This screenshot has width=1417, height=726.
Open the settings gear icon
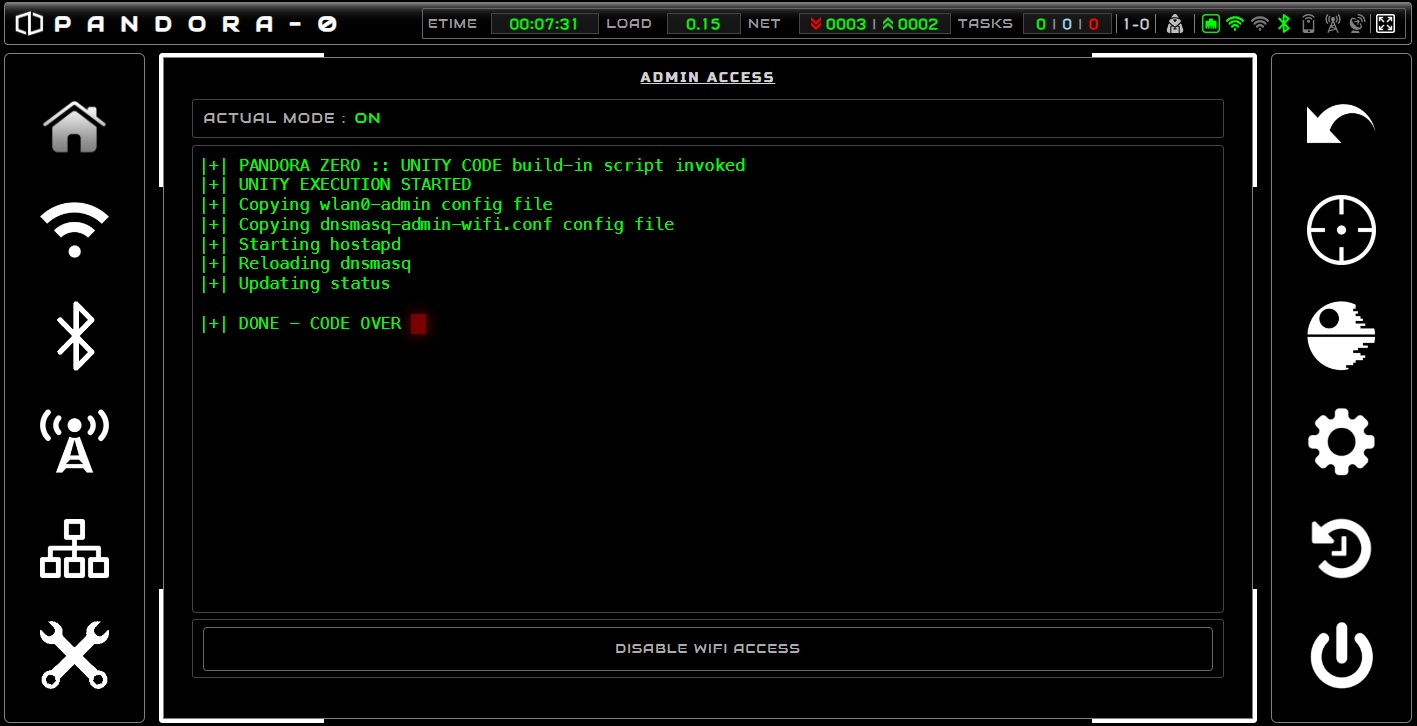click(x=1341, y=441)
